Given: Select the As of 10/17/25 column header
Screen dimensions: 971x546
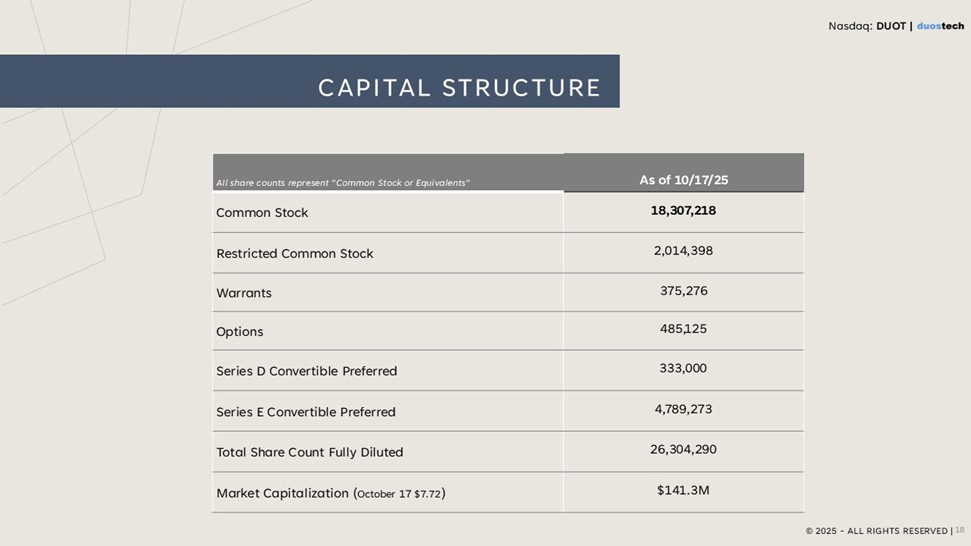Looking at the screenshot, I should pos(683,180).
